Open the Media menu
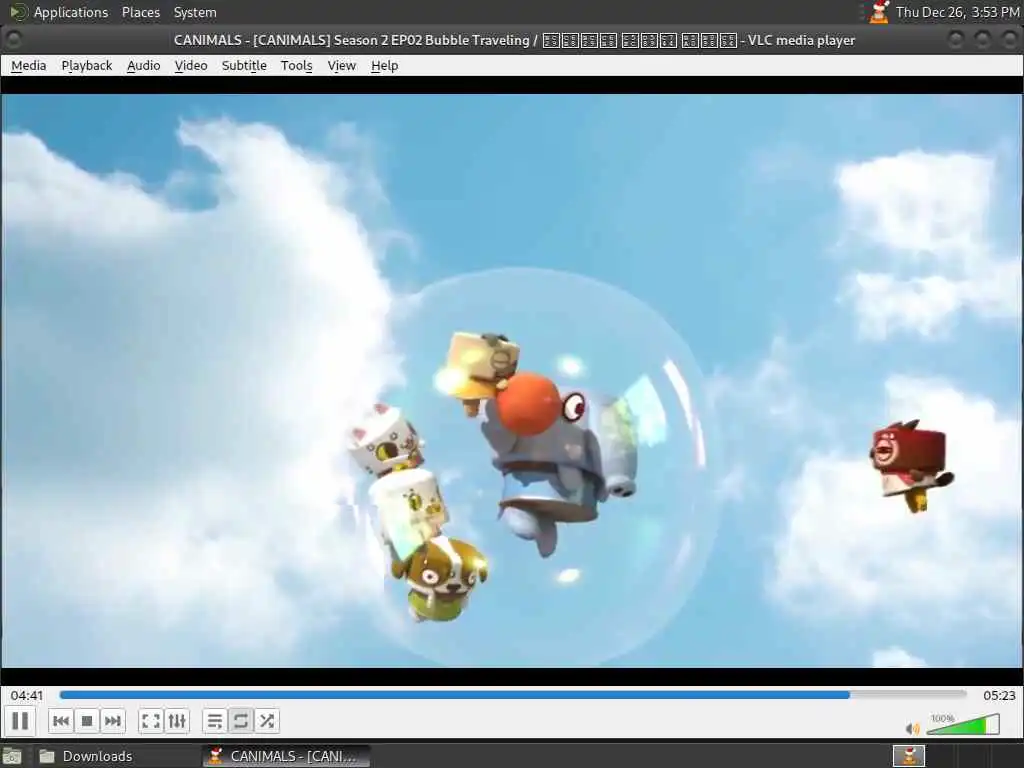The width and height of the screenshot is (1024, 768). pos(29,65)
